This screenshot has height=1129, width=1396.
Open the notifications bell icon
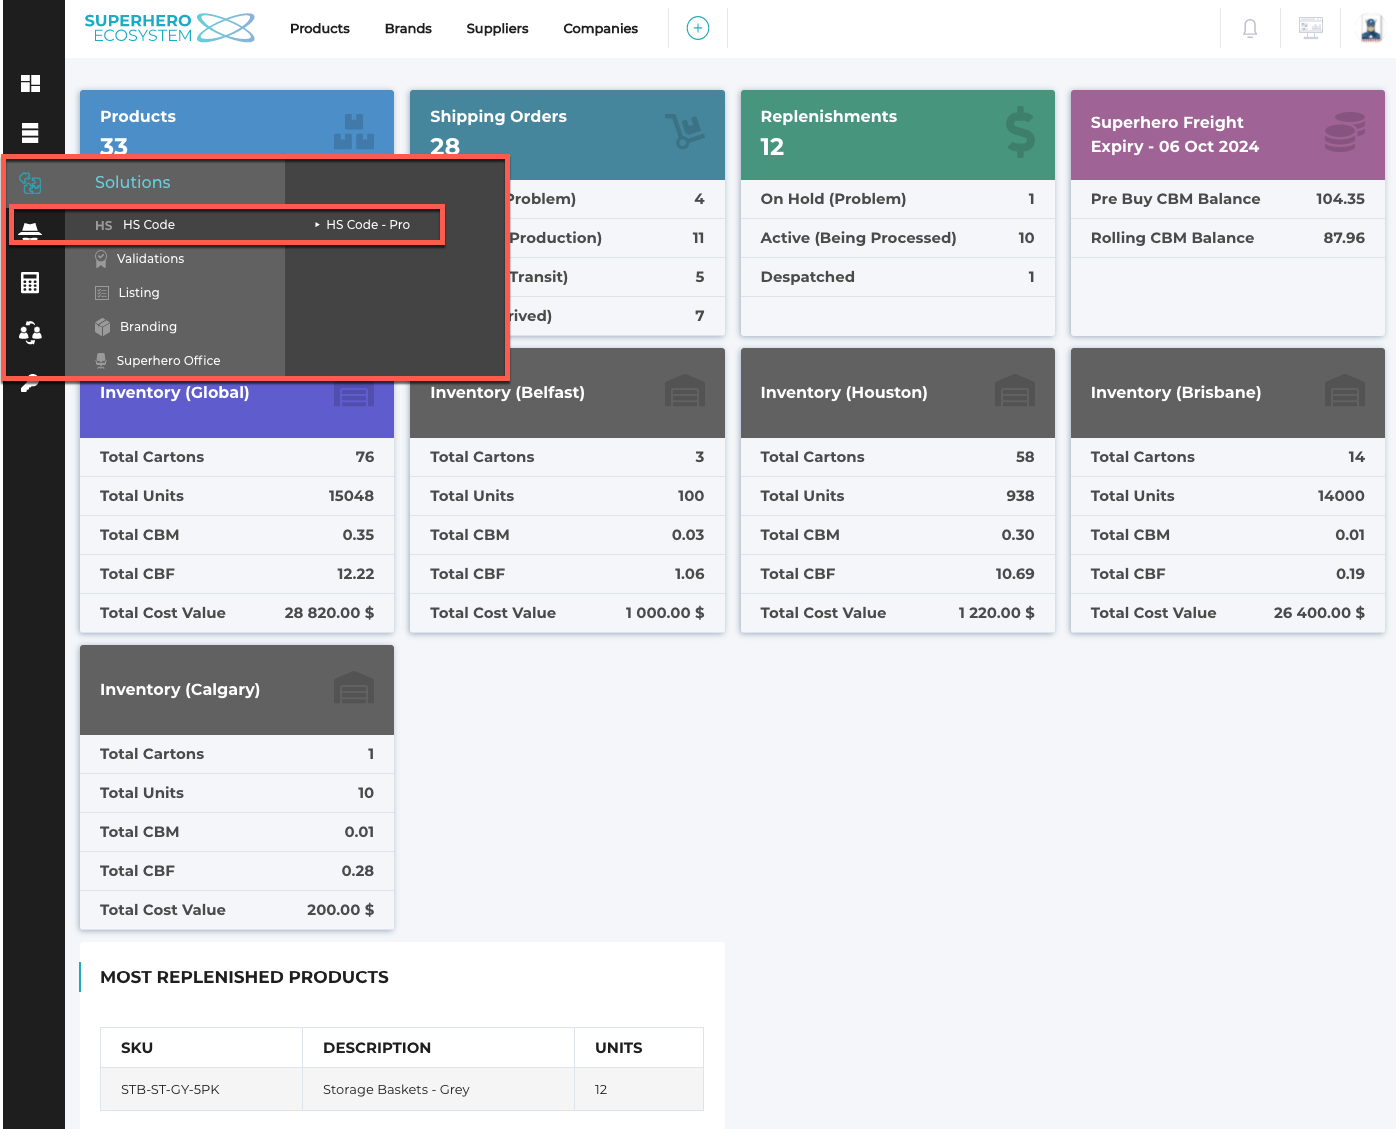click(x=1250, y=28)
